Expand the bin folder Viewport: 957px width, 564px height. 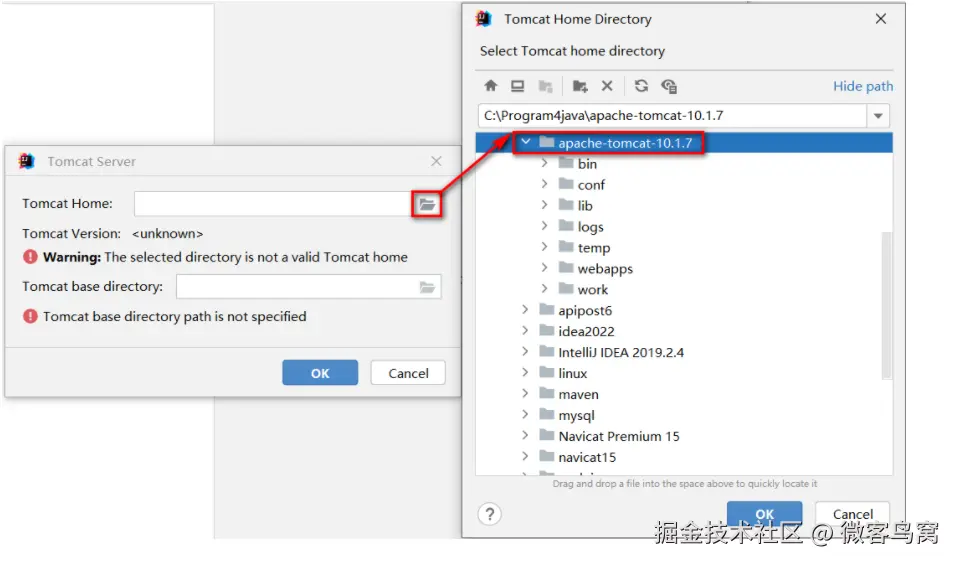pos(544,163)
